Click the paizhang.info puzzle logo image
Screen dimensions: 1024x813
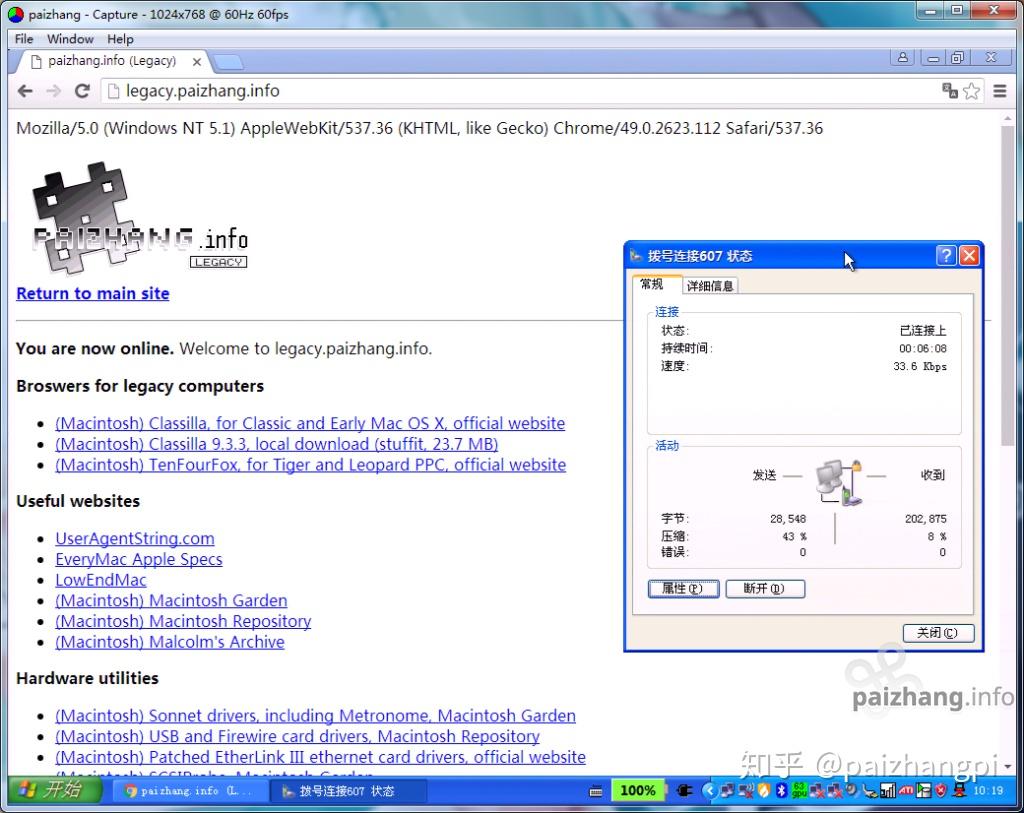click(139, 217)
